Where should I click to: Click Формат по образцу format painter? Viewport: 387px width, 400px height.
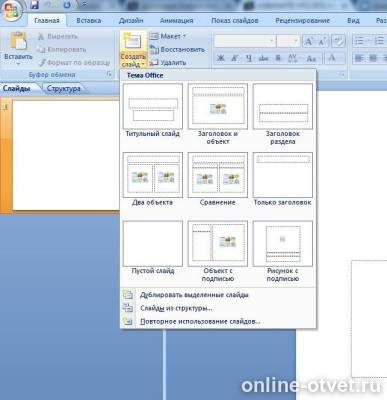[74, 62]
